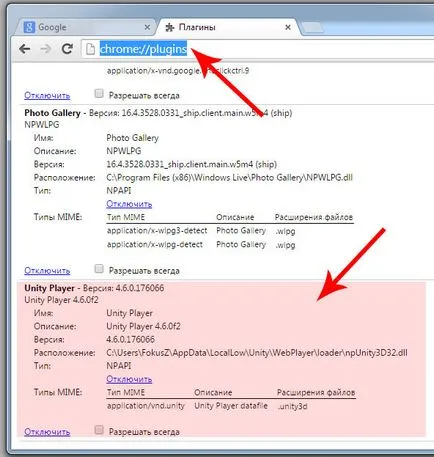Select the Плагины tab

tap(228, 27)
